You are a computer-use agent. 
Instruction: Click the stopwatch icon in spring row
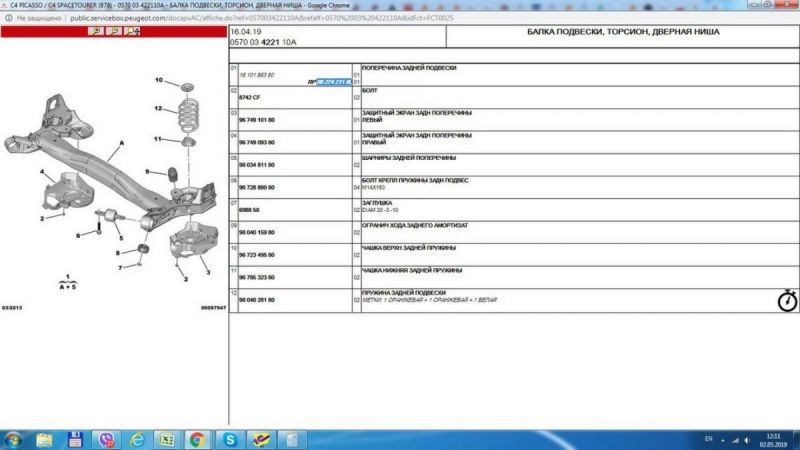pos(786,299)
